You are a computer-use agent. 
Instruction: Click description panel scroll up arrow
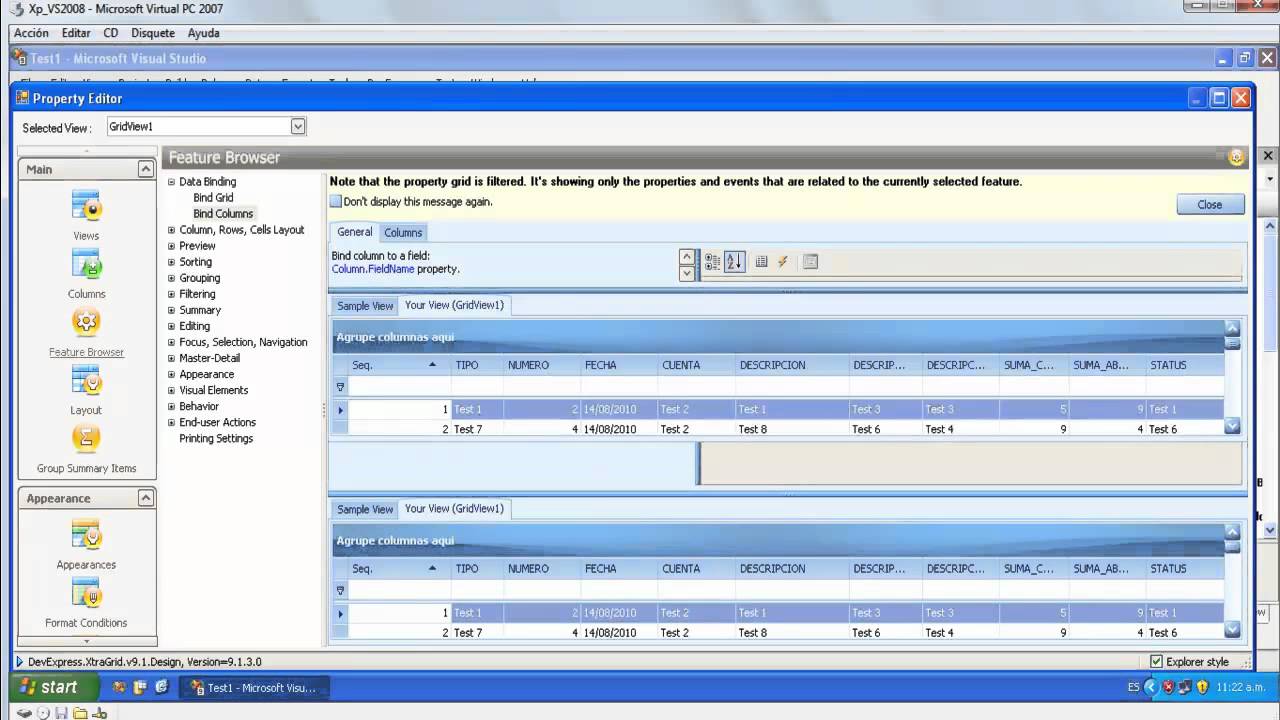click(x=686, y=256)
